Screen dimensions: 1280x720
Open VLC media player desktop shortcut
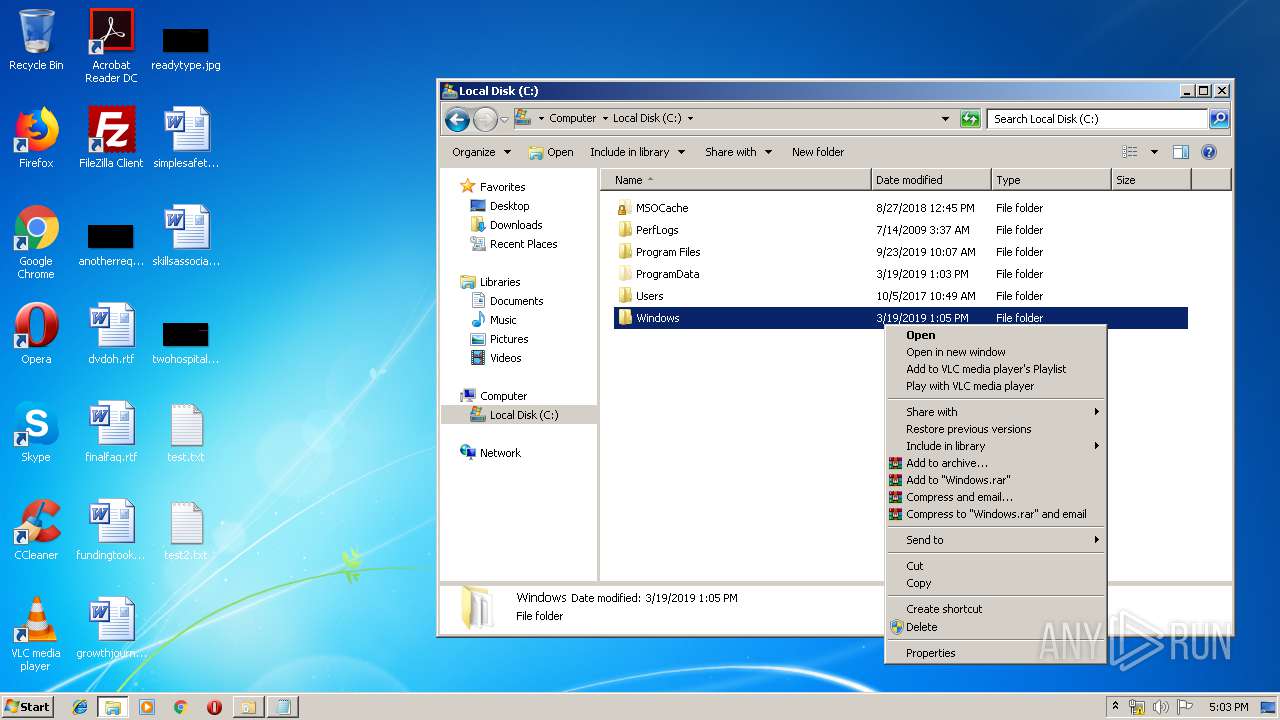click(36, 635)
